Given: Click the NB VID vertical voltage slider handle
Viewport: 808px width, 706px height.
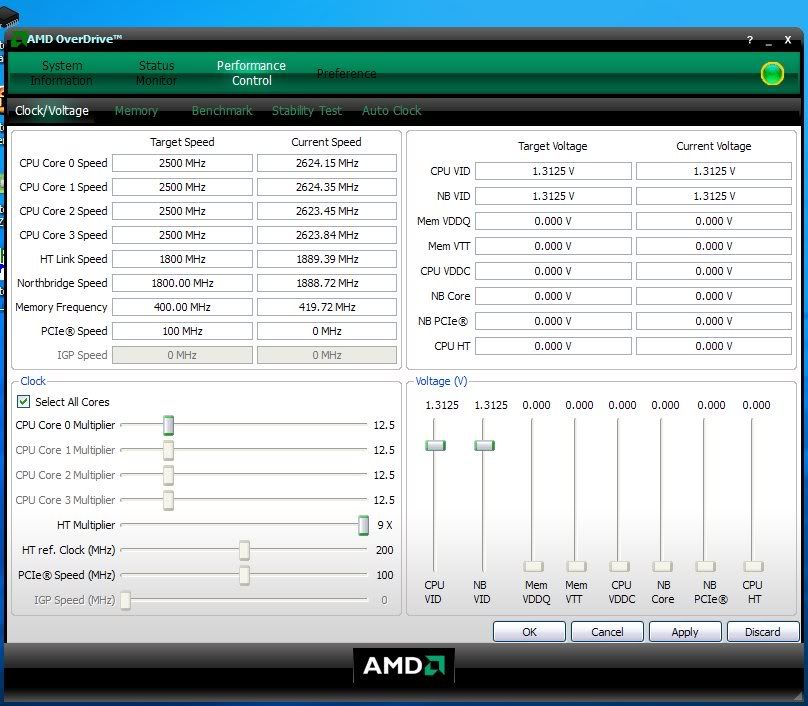Looking at the screenshot, I should (x=484, y=445).
